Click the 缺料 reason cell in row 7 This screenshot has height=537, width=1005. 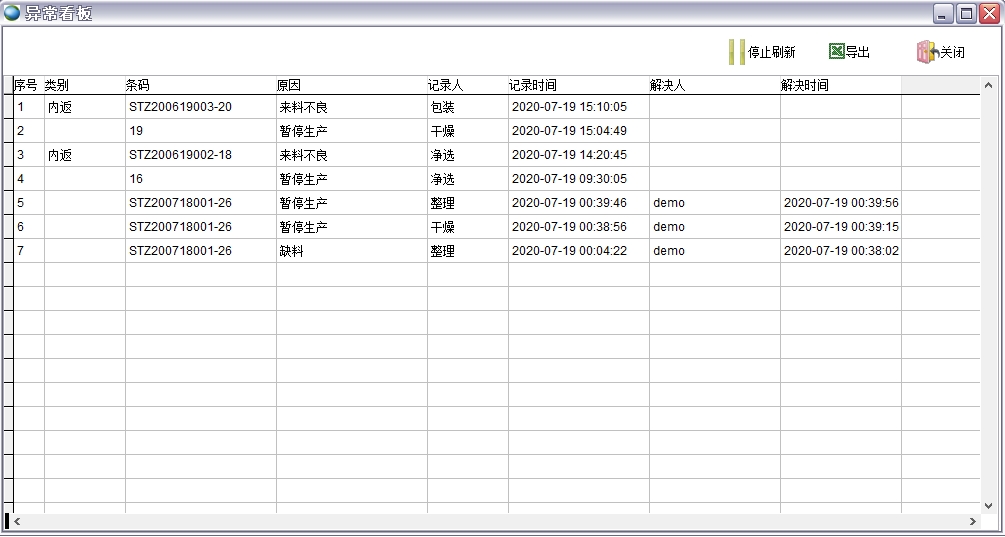[x=291, y=251]
